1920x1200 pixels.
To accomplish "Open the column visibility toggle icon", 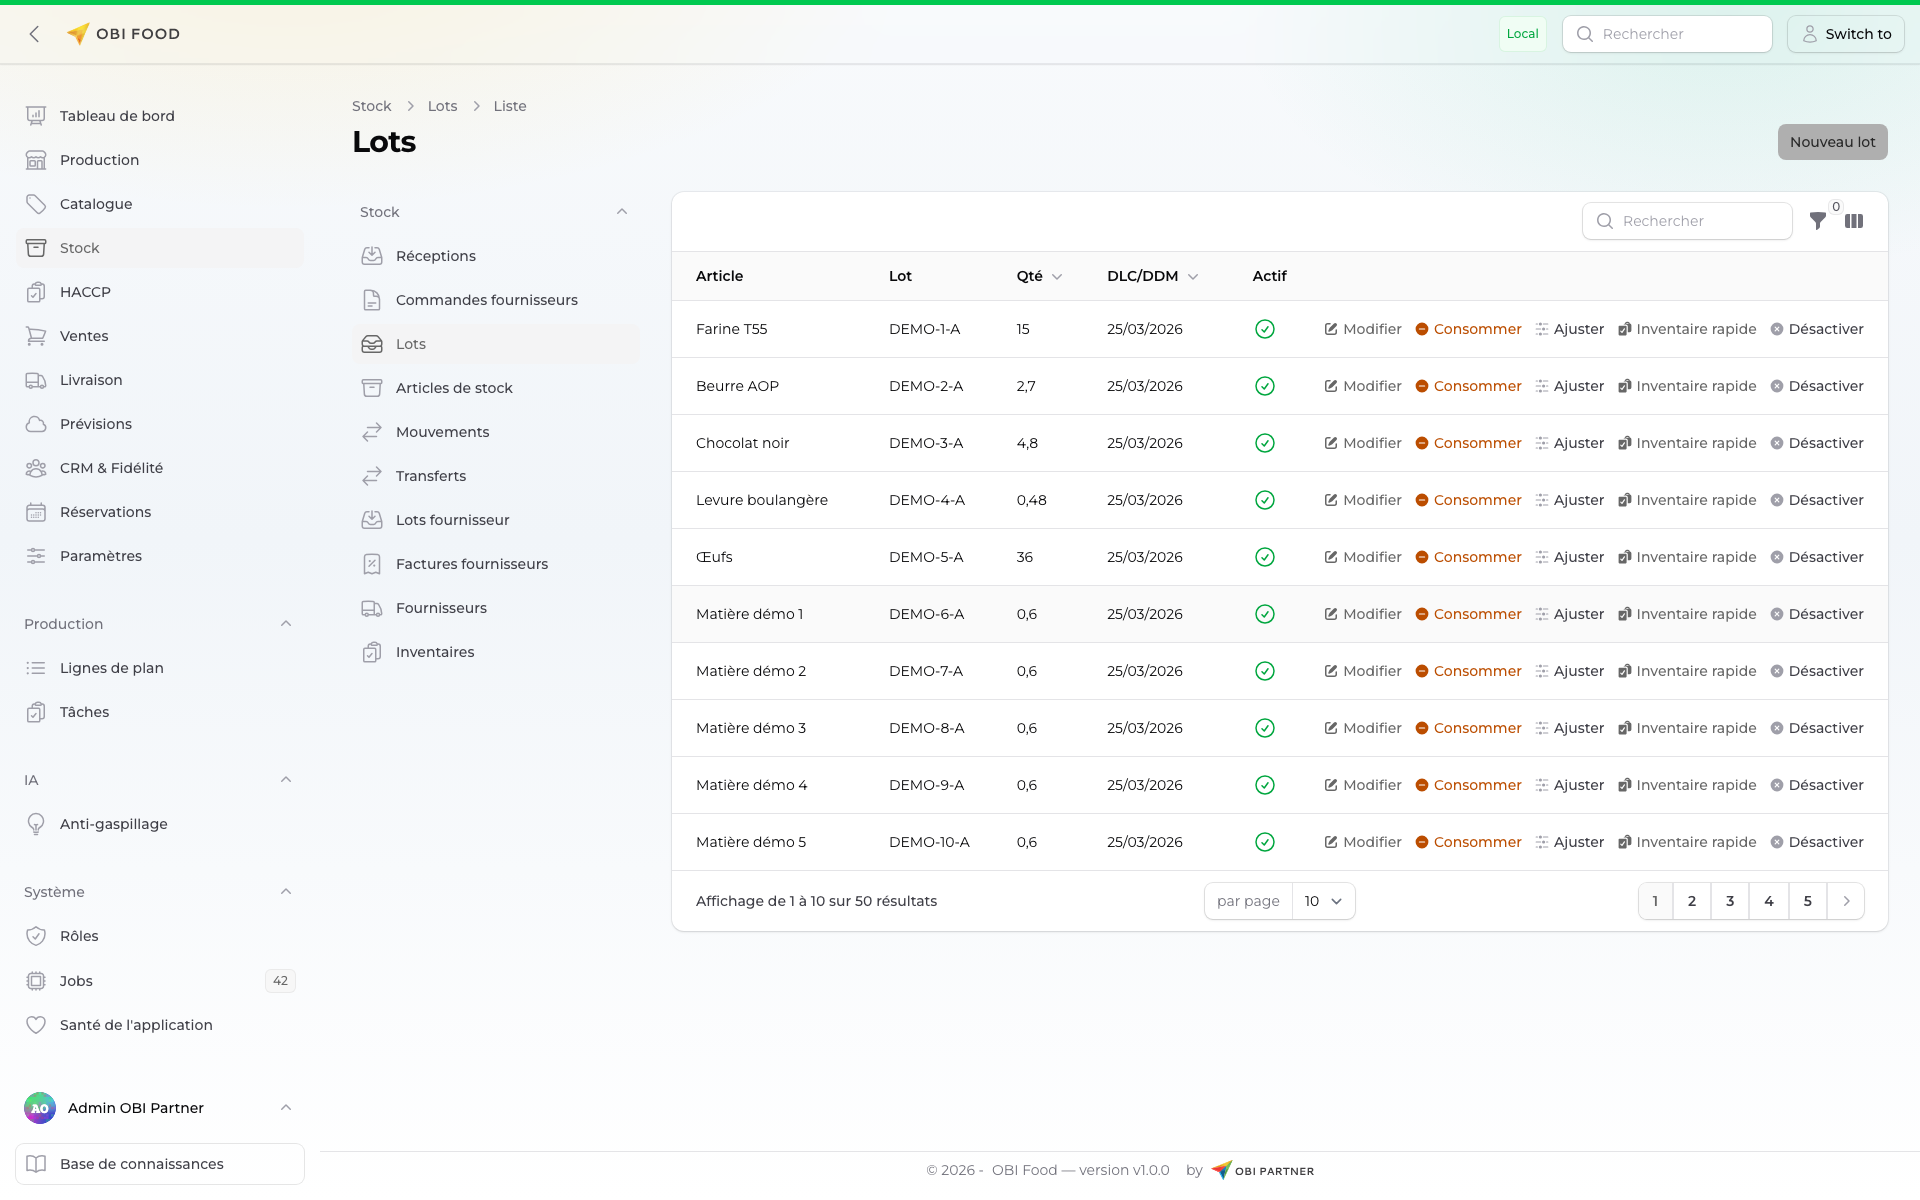I will coord(1854,221).
